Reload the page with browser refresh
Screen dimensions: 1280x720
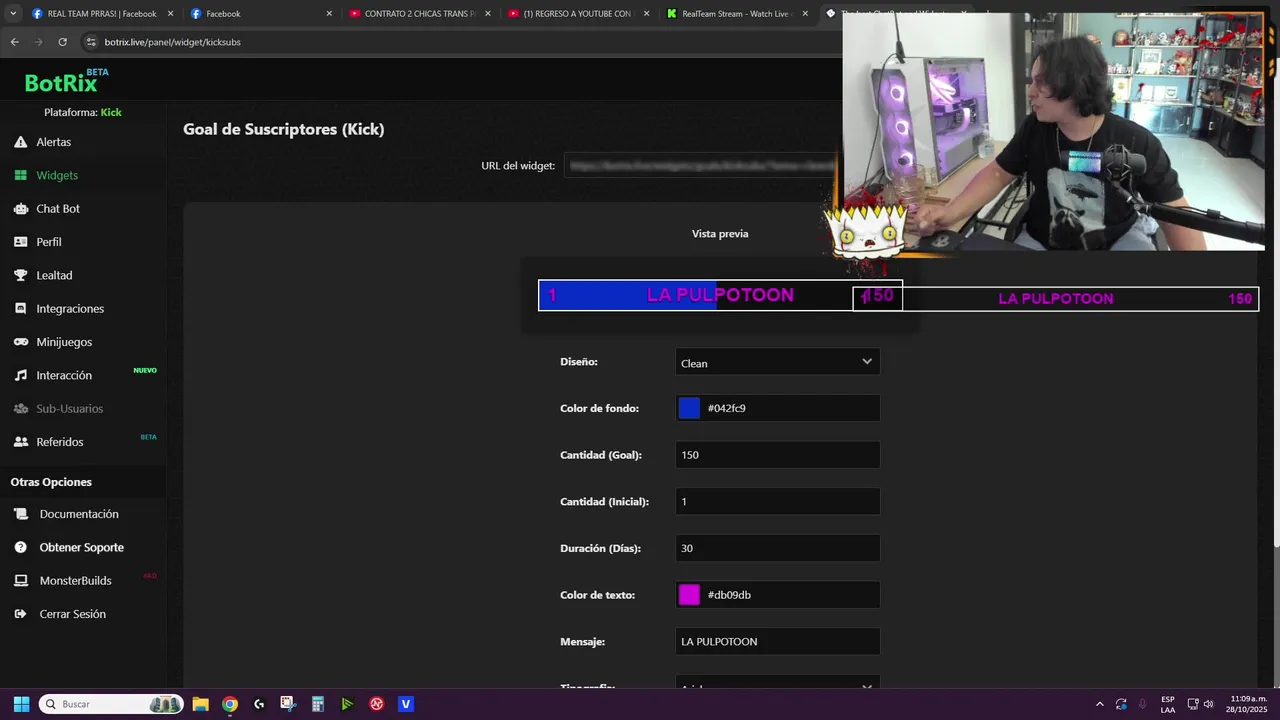[62, 42]
